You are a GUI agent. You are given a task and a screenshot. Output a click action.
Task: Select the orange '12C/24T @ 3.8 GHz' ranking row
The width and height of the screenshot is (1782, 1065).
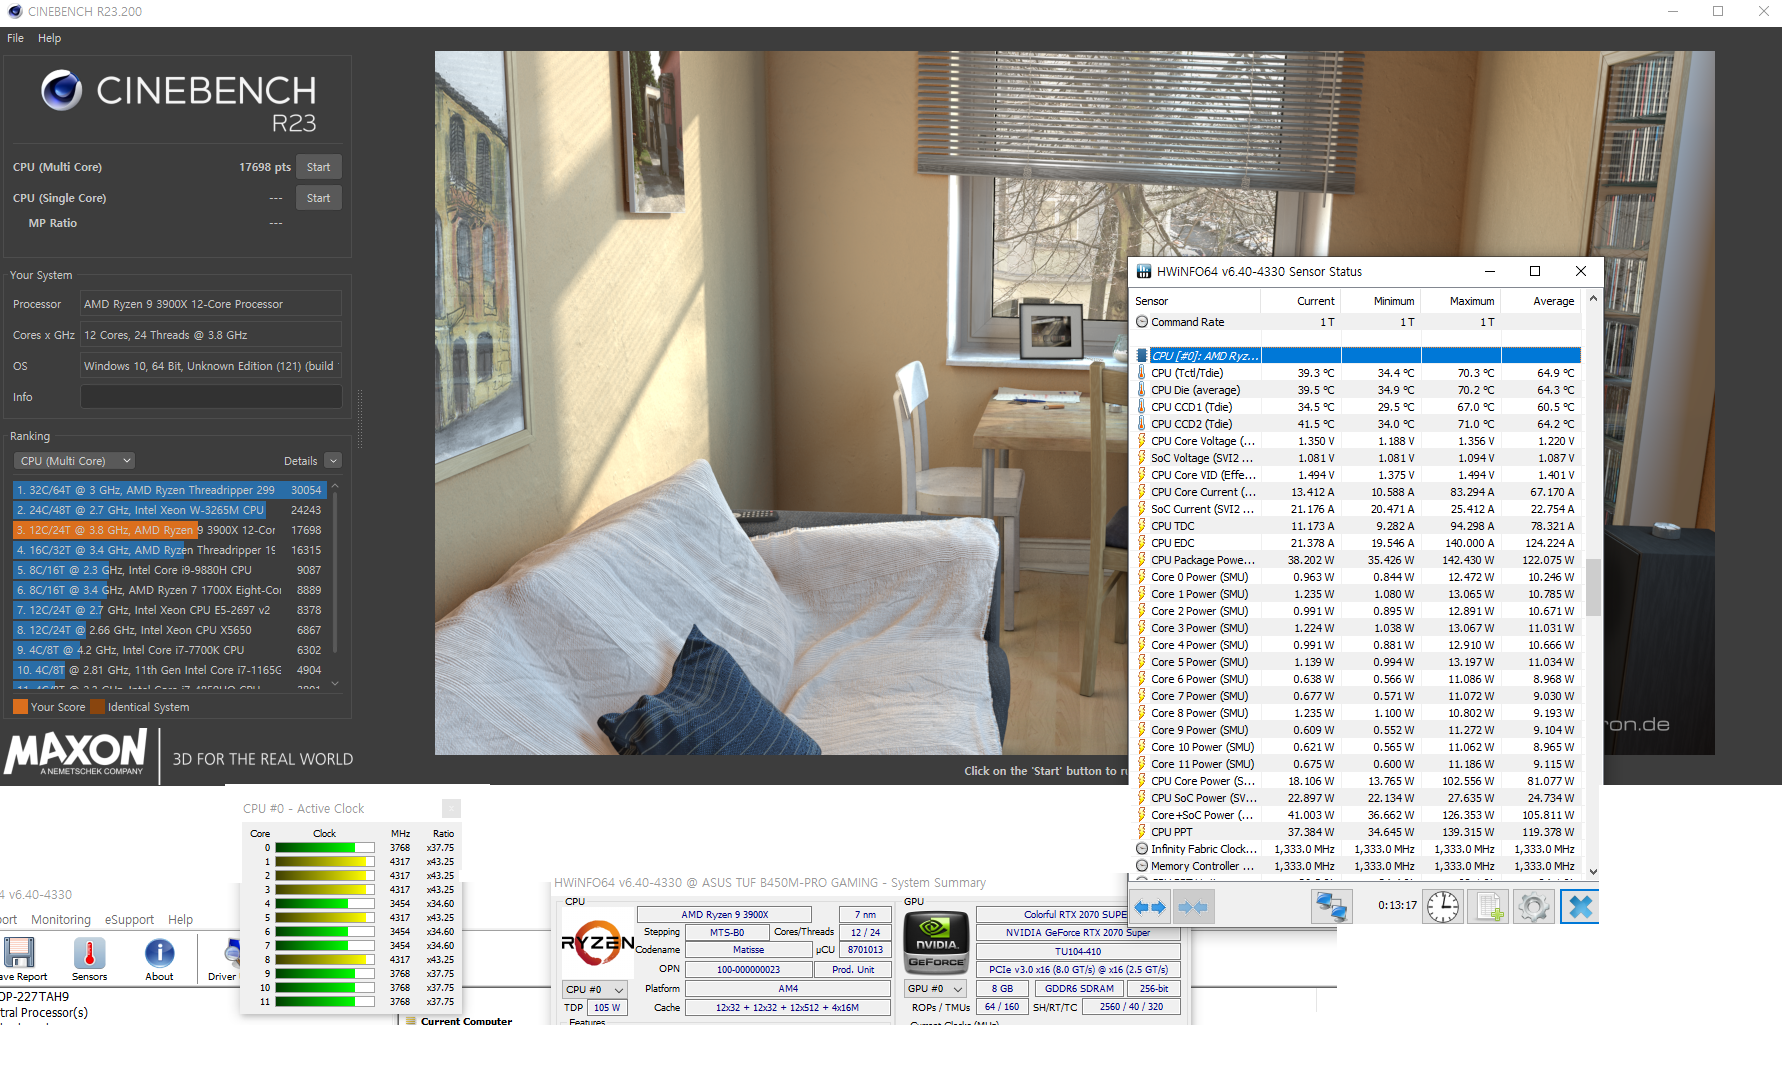[x=169, y=530]
